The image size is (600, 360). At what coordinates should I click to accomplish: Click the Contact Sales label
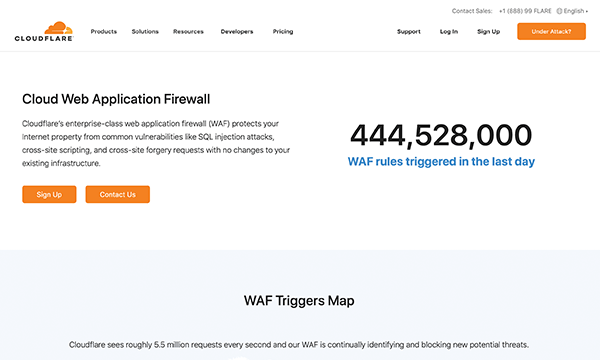(x=472, y=11)
